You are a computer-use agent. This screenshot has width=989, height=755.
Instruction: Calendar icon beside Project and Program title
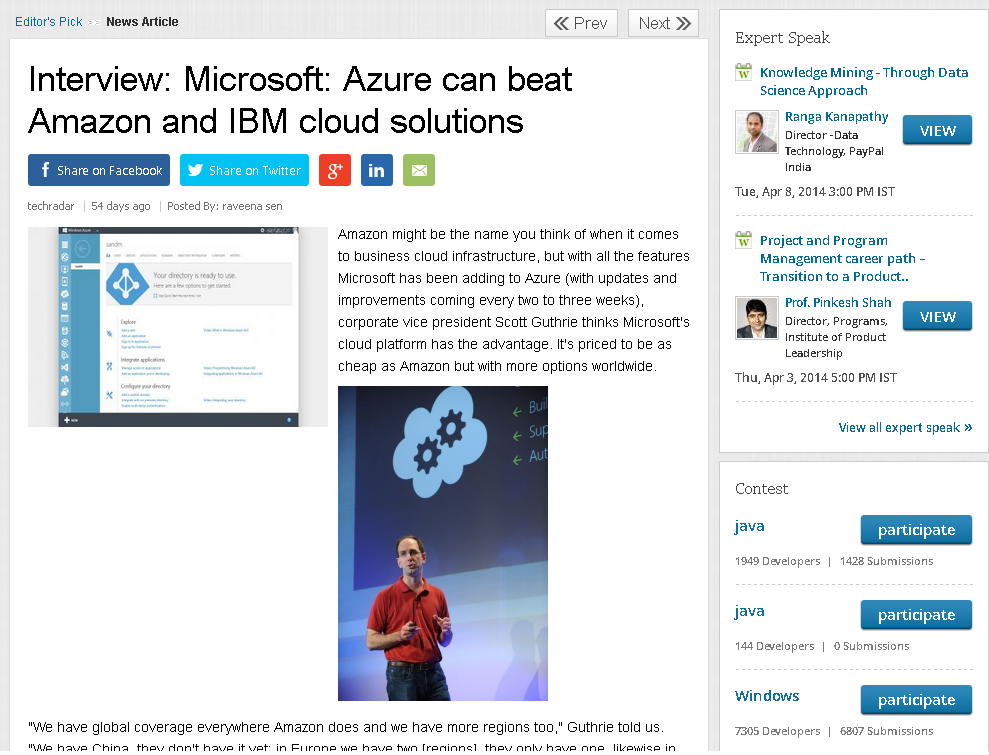[x=744, y=240]
